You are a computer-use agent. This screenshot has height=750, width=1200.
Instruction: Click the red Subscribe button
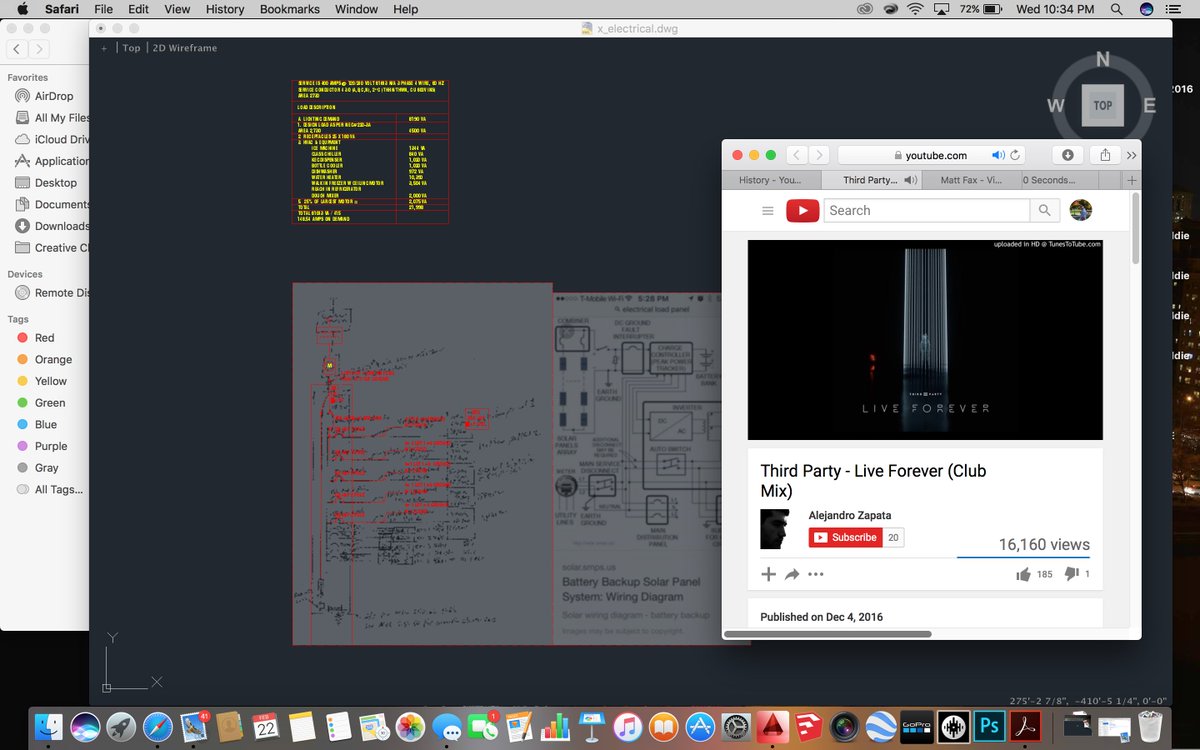845,537
